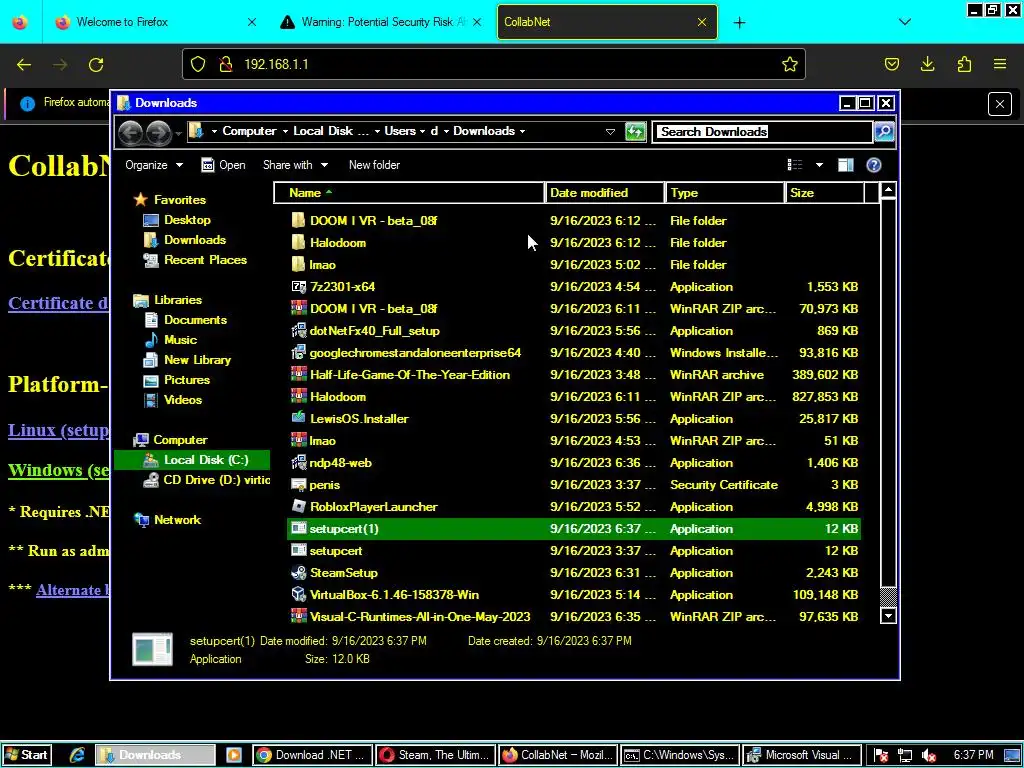
Task: Click magnifier search button in Downloads
Action: (884, 131)
